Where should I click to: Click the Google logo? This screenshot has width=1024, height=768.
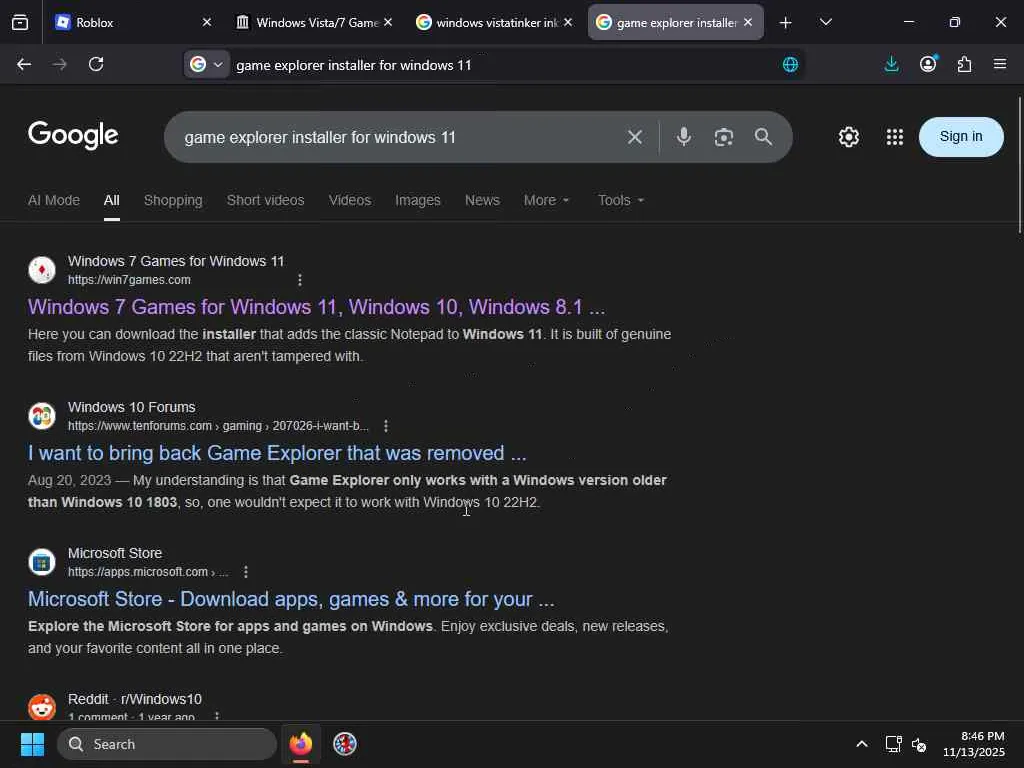click(73, 135)
